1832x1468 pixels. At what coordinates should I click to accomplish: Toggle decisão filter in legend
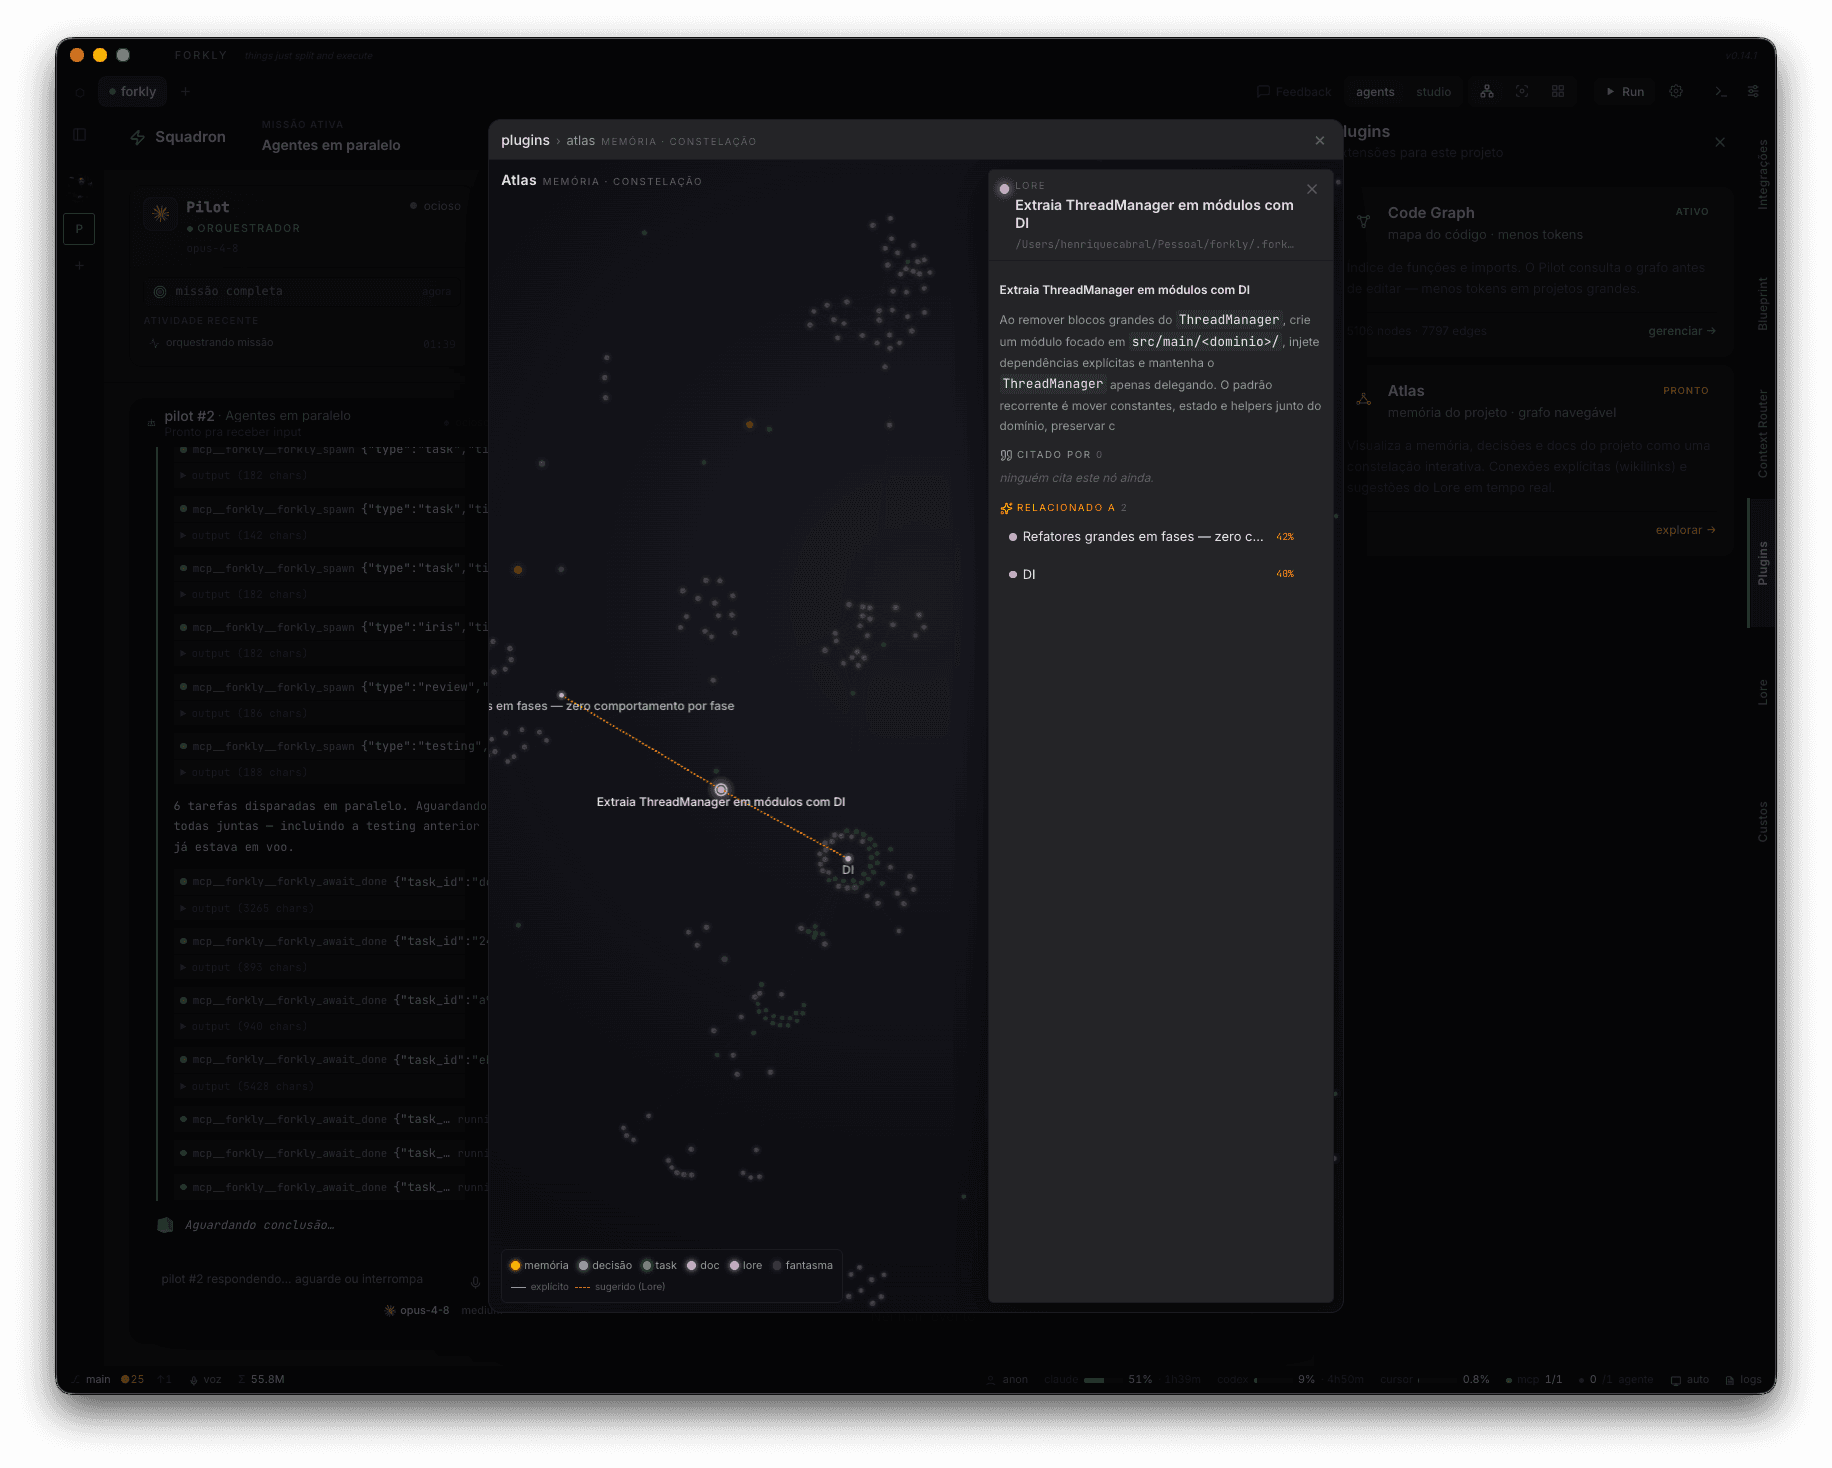pyautogui.click(x=605, y=1265)
